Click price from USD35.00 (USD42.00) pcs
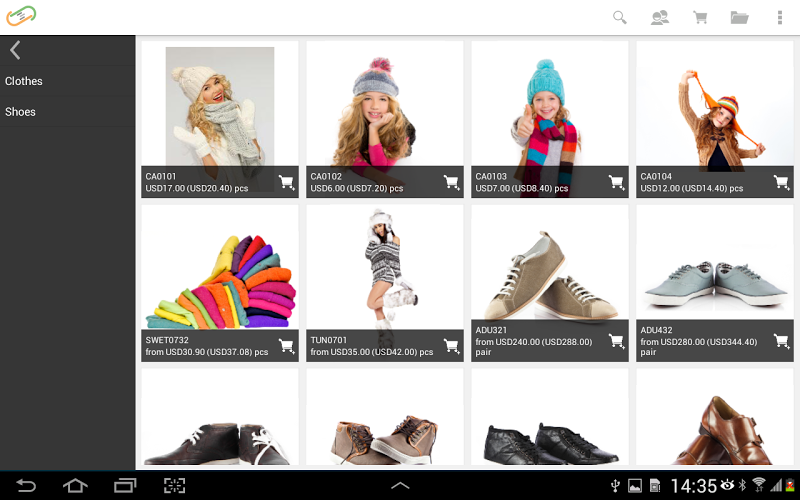Screen dimensions: 800x500 point(371,352)
